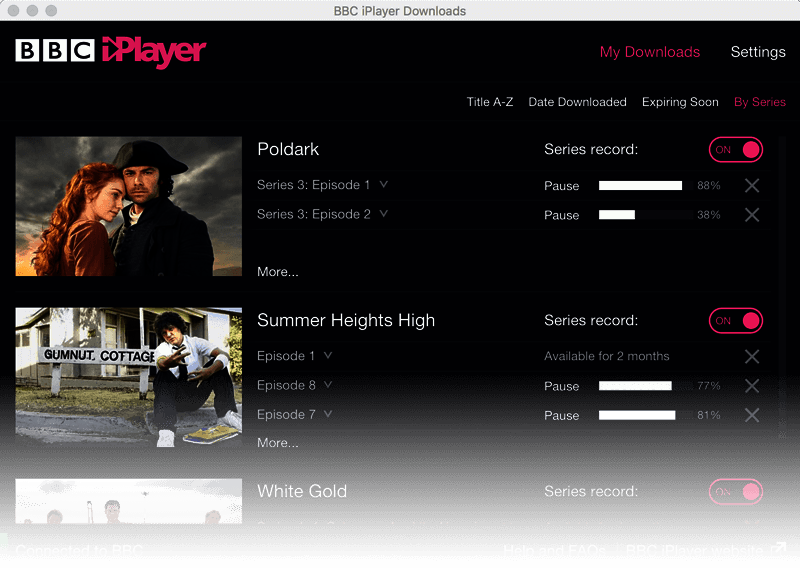Image resolution: width=800 pixels, height=568 pixels.
Task: Click the BBC iPlayer logo
Action: [x=111, y=52]
